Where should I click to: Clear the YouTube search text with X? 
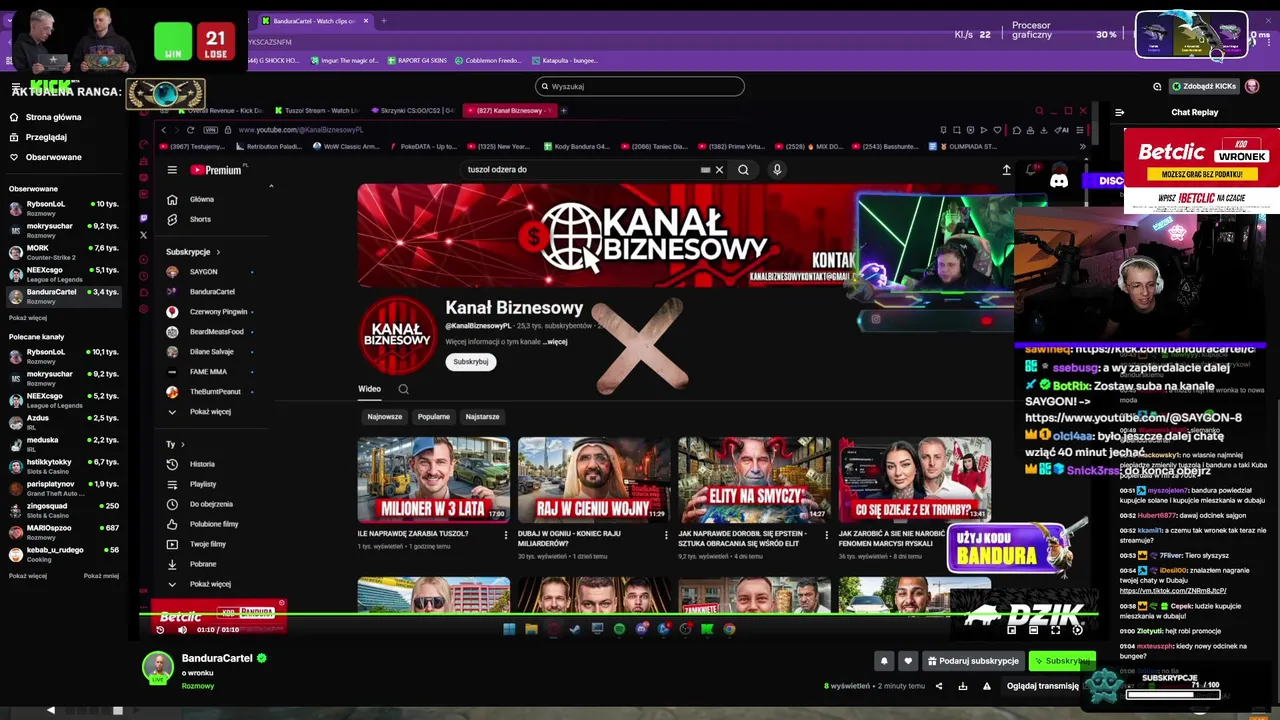click(719, 170)
